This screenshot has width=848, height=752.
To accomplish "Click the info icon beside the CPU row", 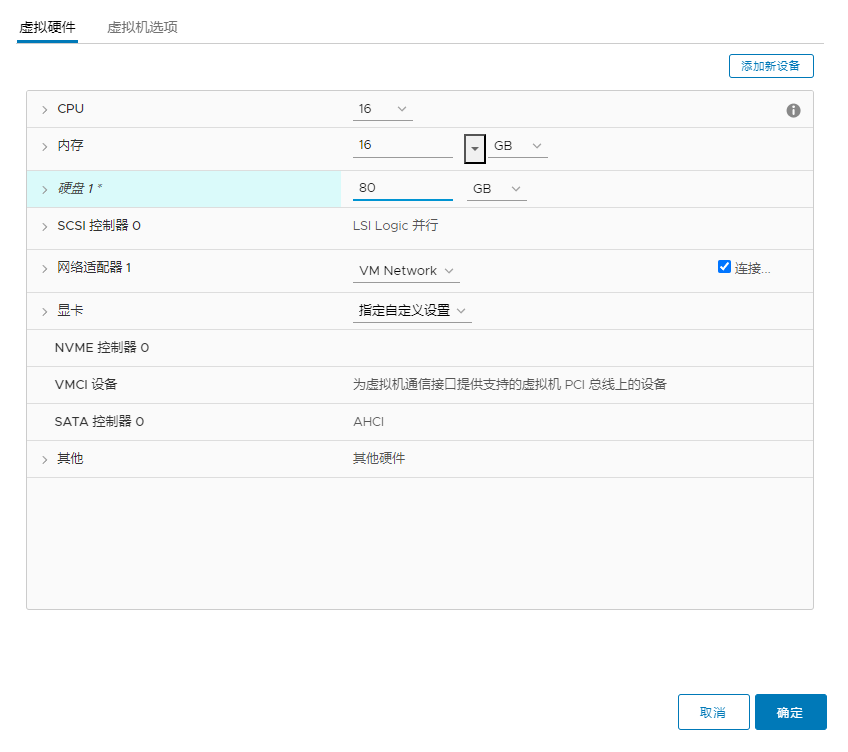I will pyautogui.click(x=793, y=110).
